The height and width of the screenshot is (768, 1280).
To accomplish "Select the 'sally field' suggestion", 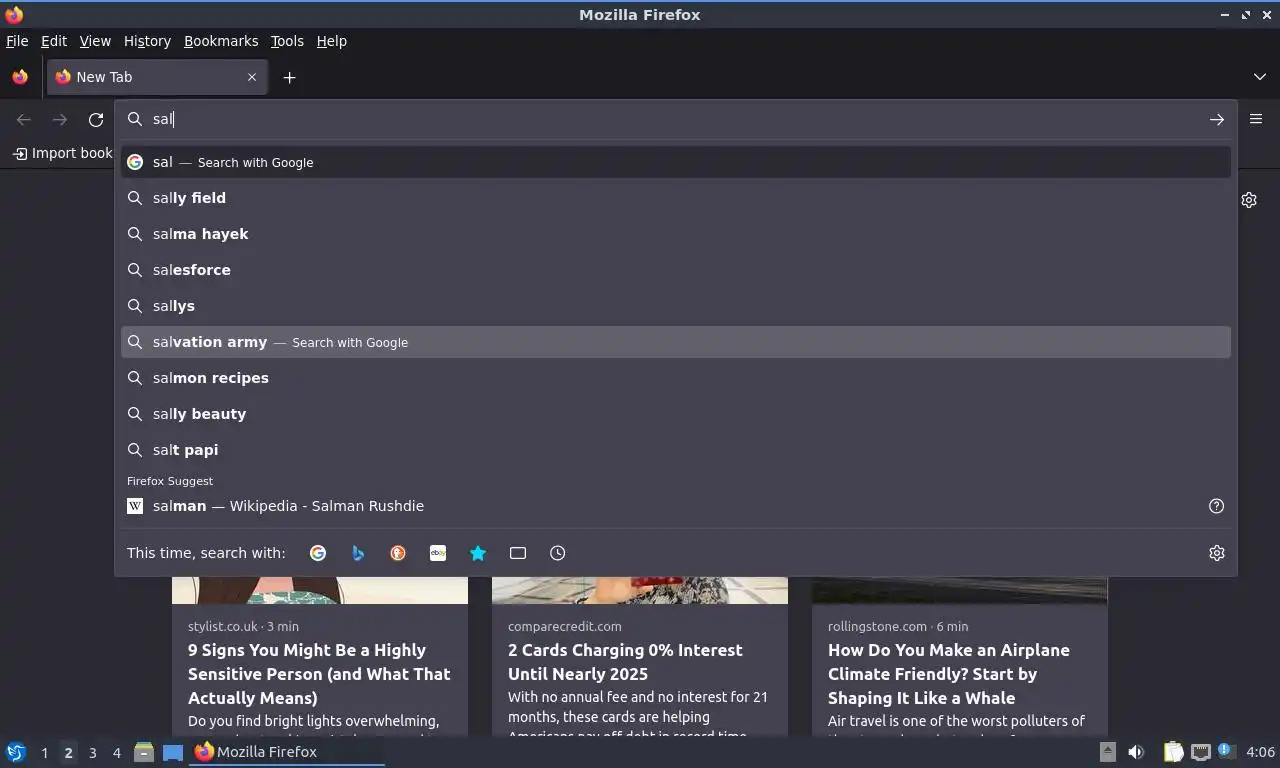I will click(676, 198).
